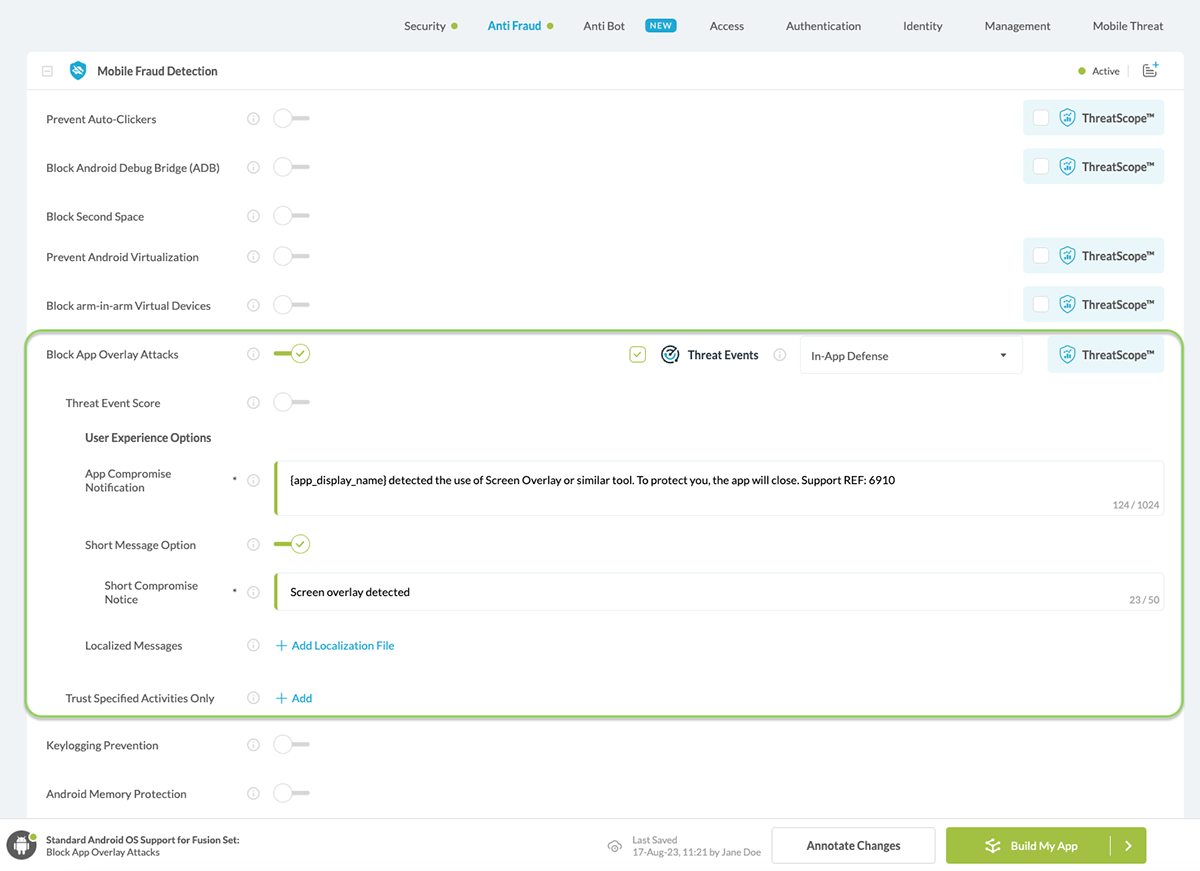Click the Annotate Changes button
Image resolution: width=1200 pixels, height=871 pixels.
pos(853,846)
